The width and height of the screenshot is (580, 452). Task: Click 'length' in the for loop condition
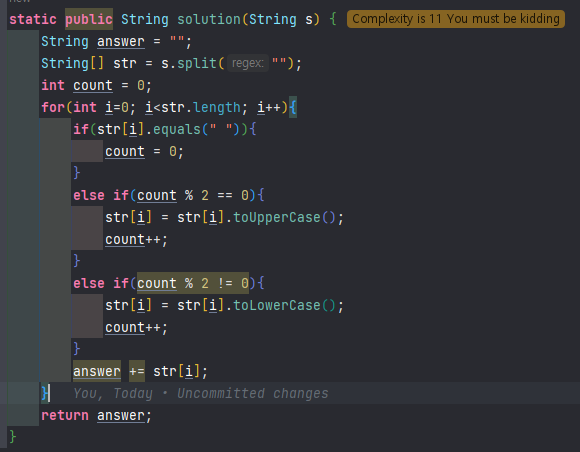[x=217, y=108]
